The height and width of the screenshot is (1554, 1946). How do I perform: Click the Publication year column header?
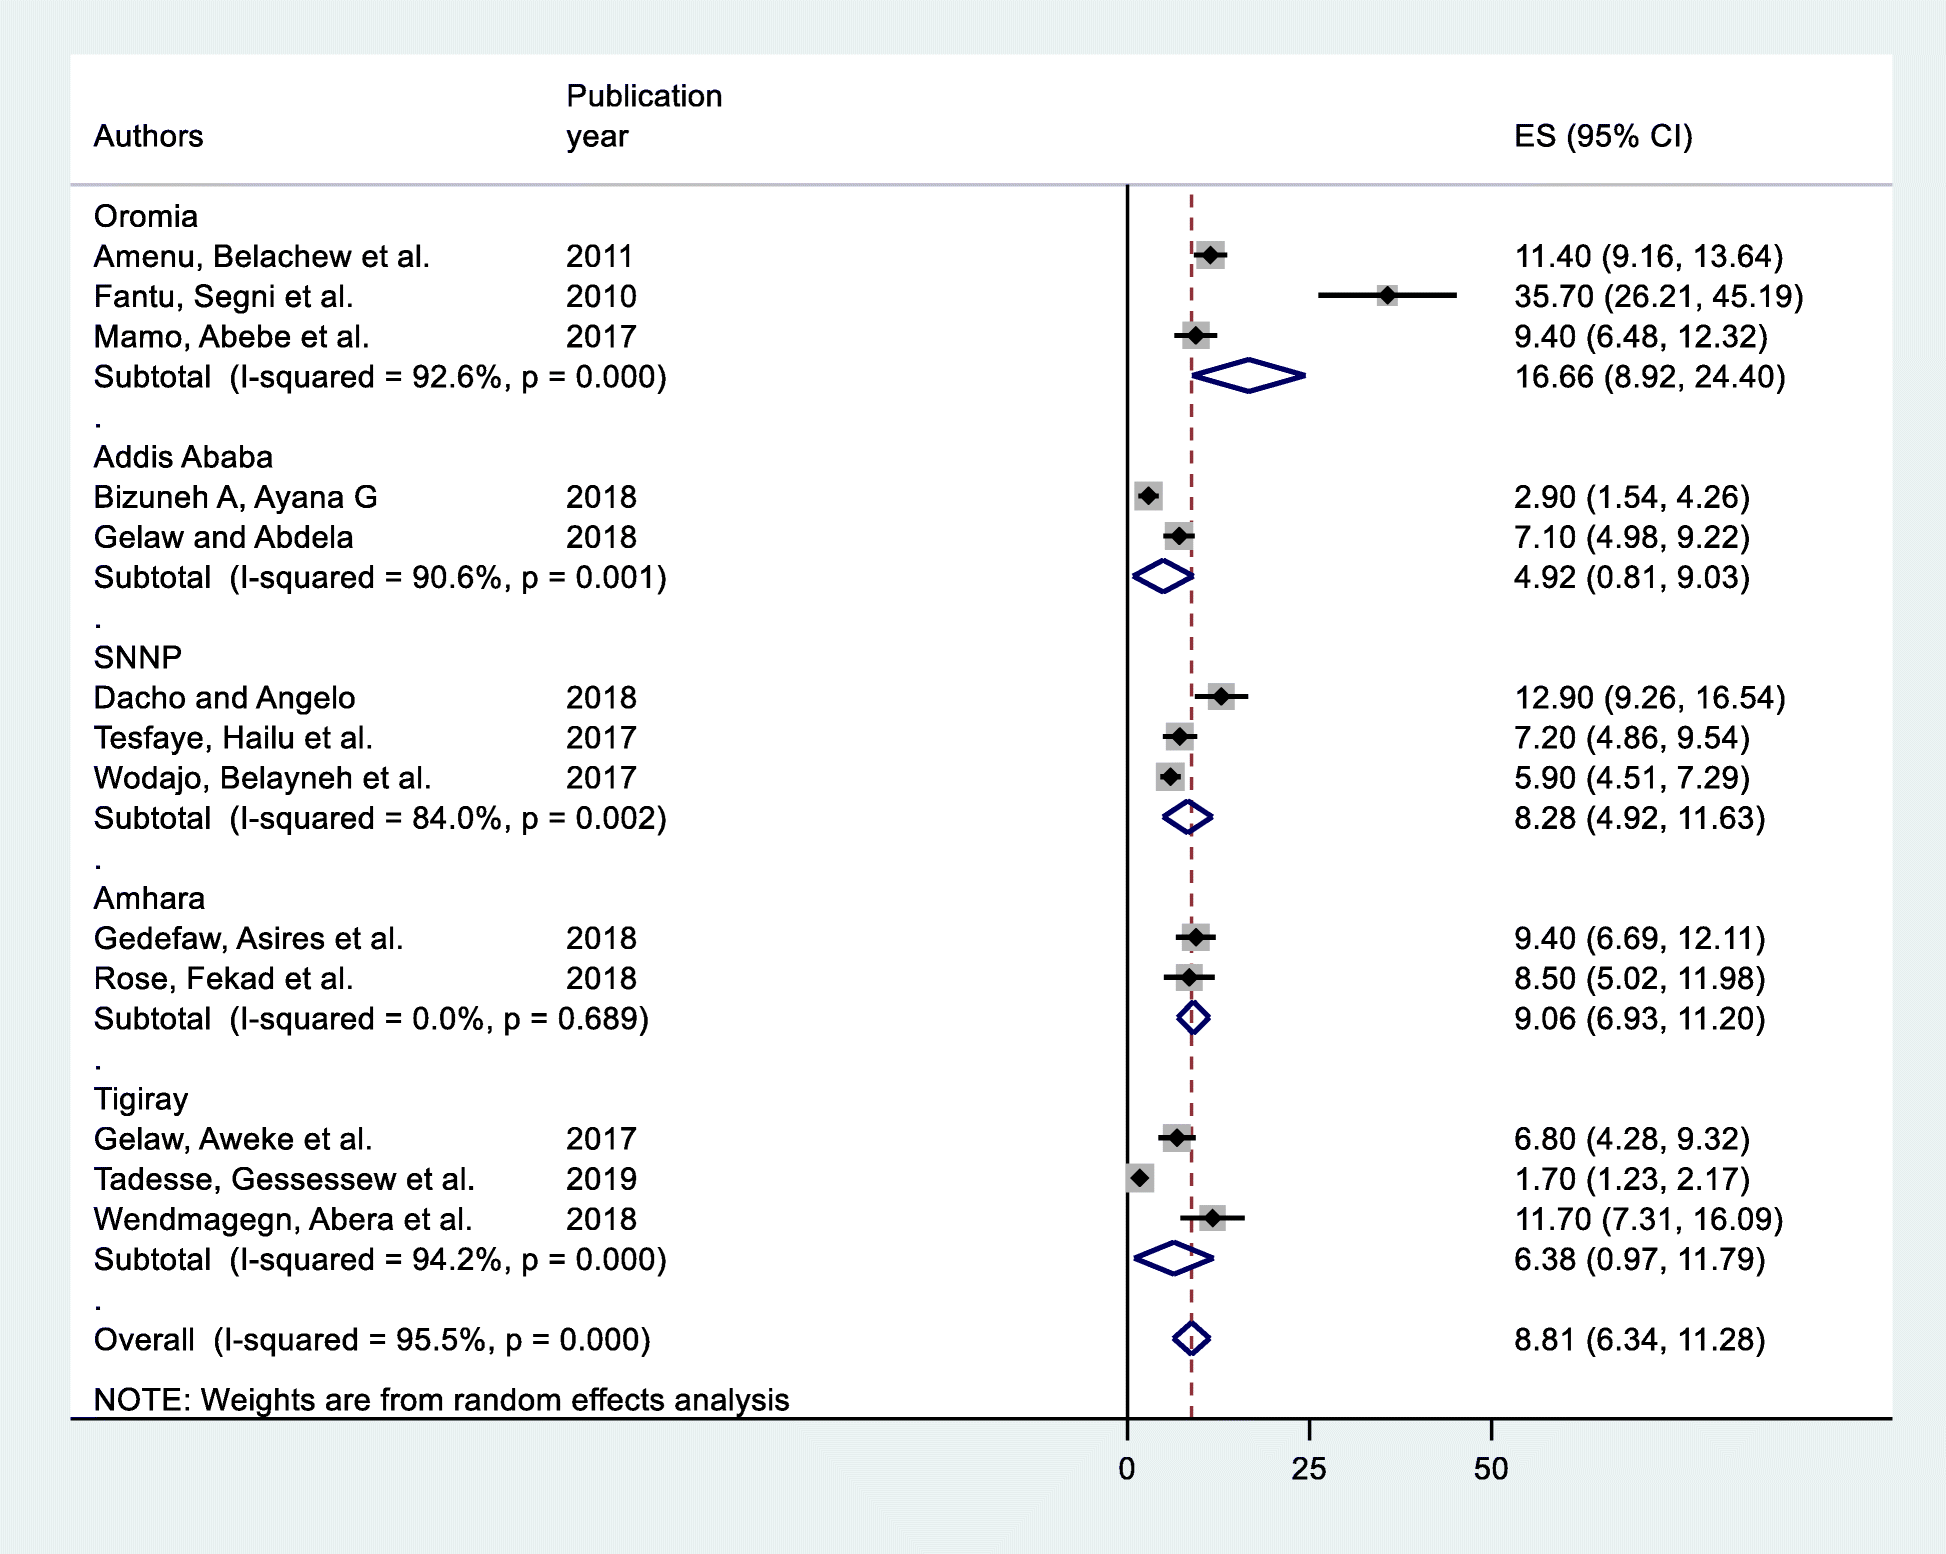(644, 115)
